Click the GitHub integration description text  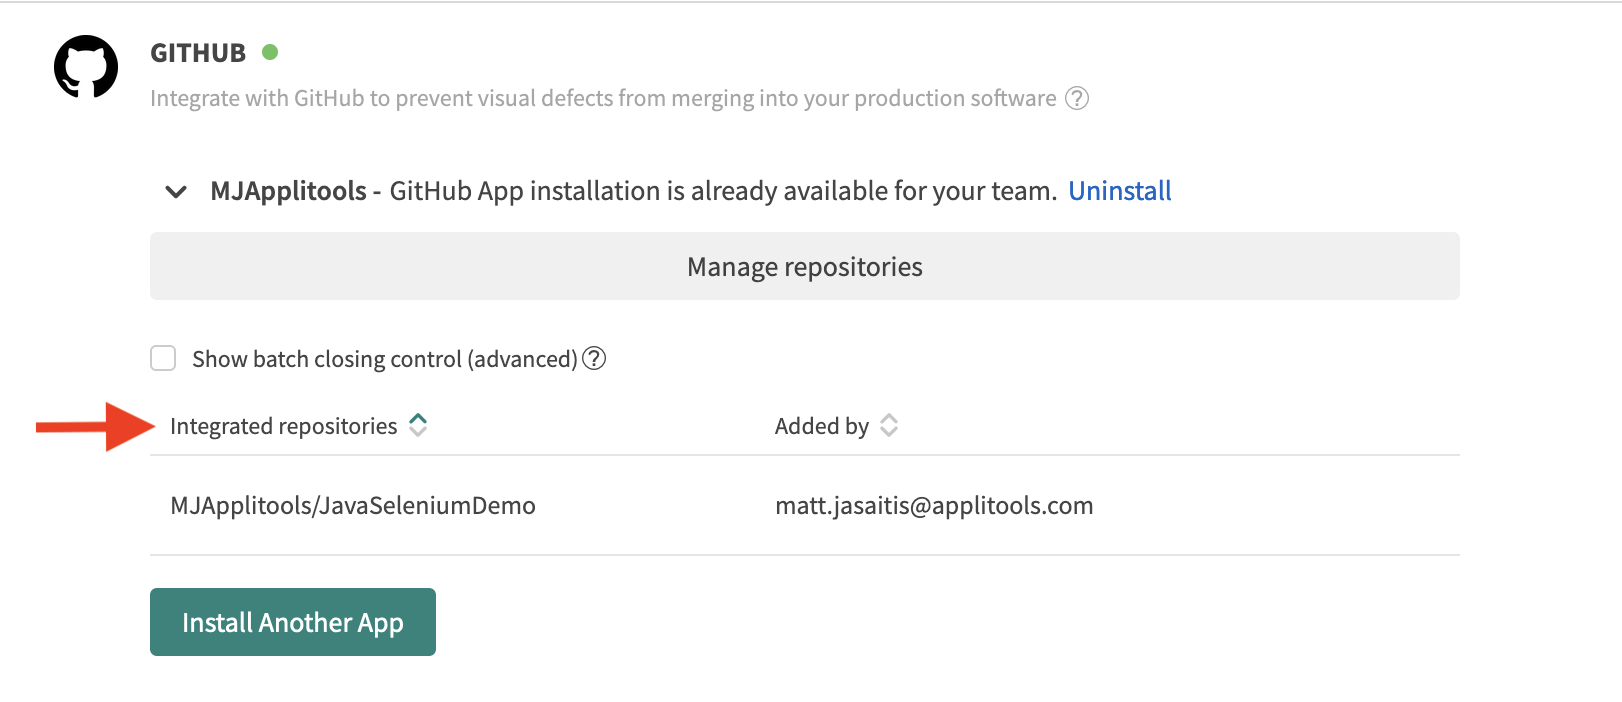[x=603, y=98]
